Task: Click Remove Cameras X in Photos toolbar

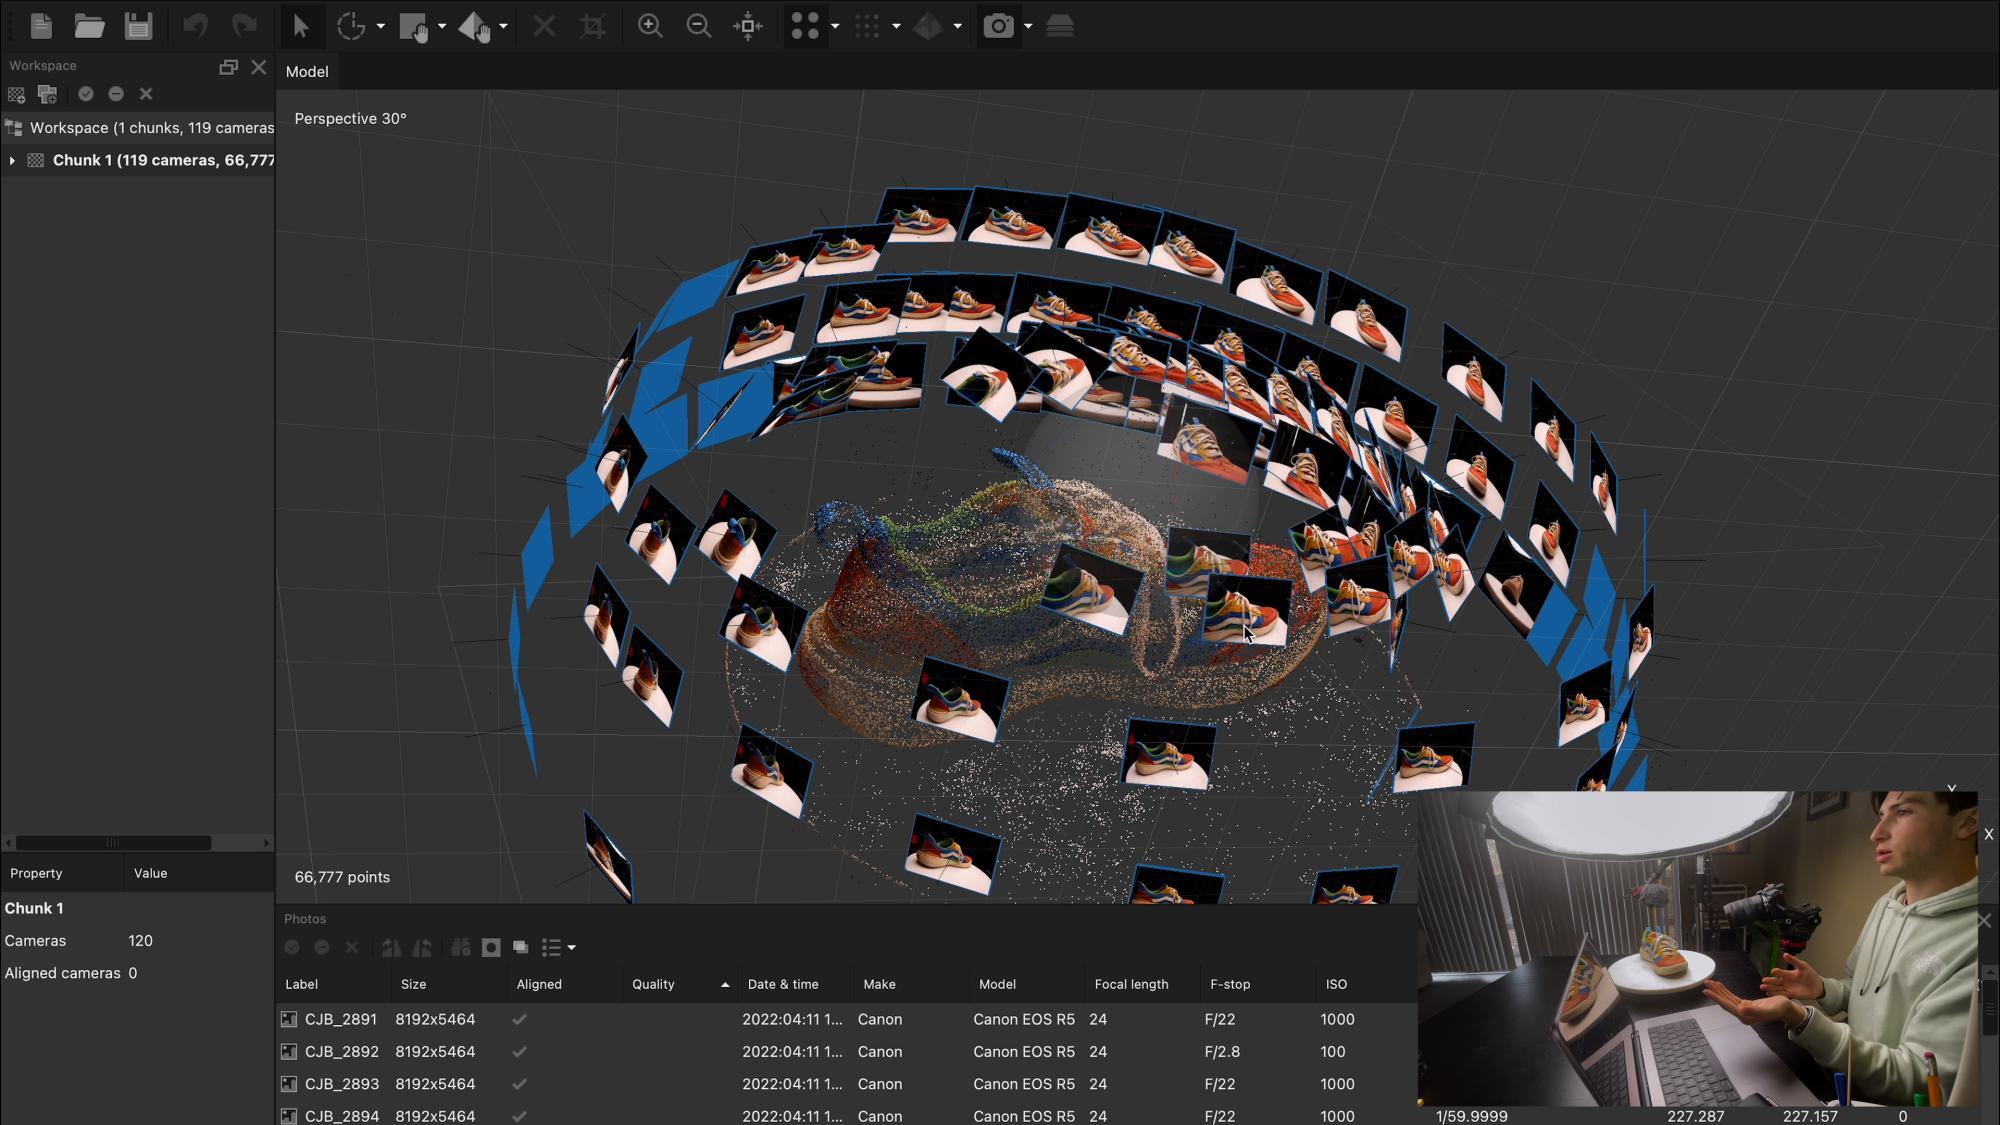Action: [352, 947]
